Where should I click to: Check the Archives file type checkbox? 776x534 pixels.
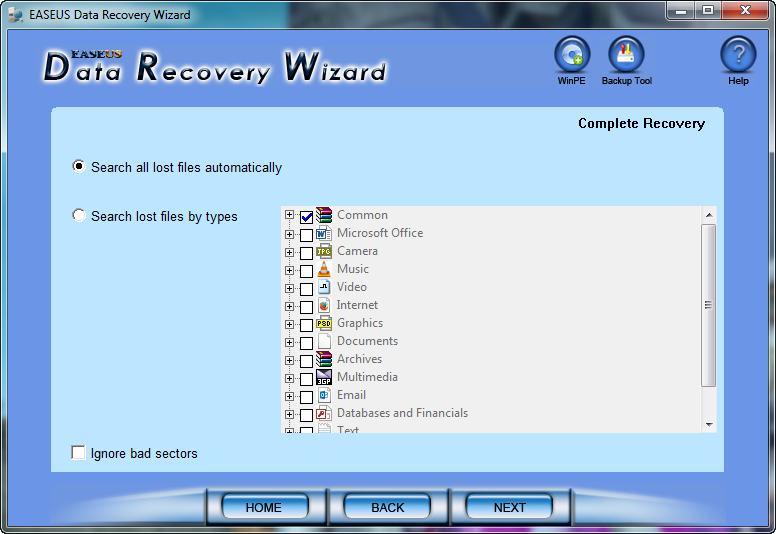(306, 361)
